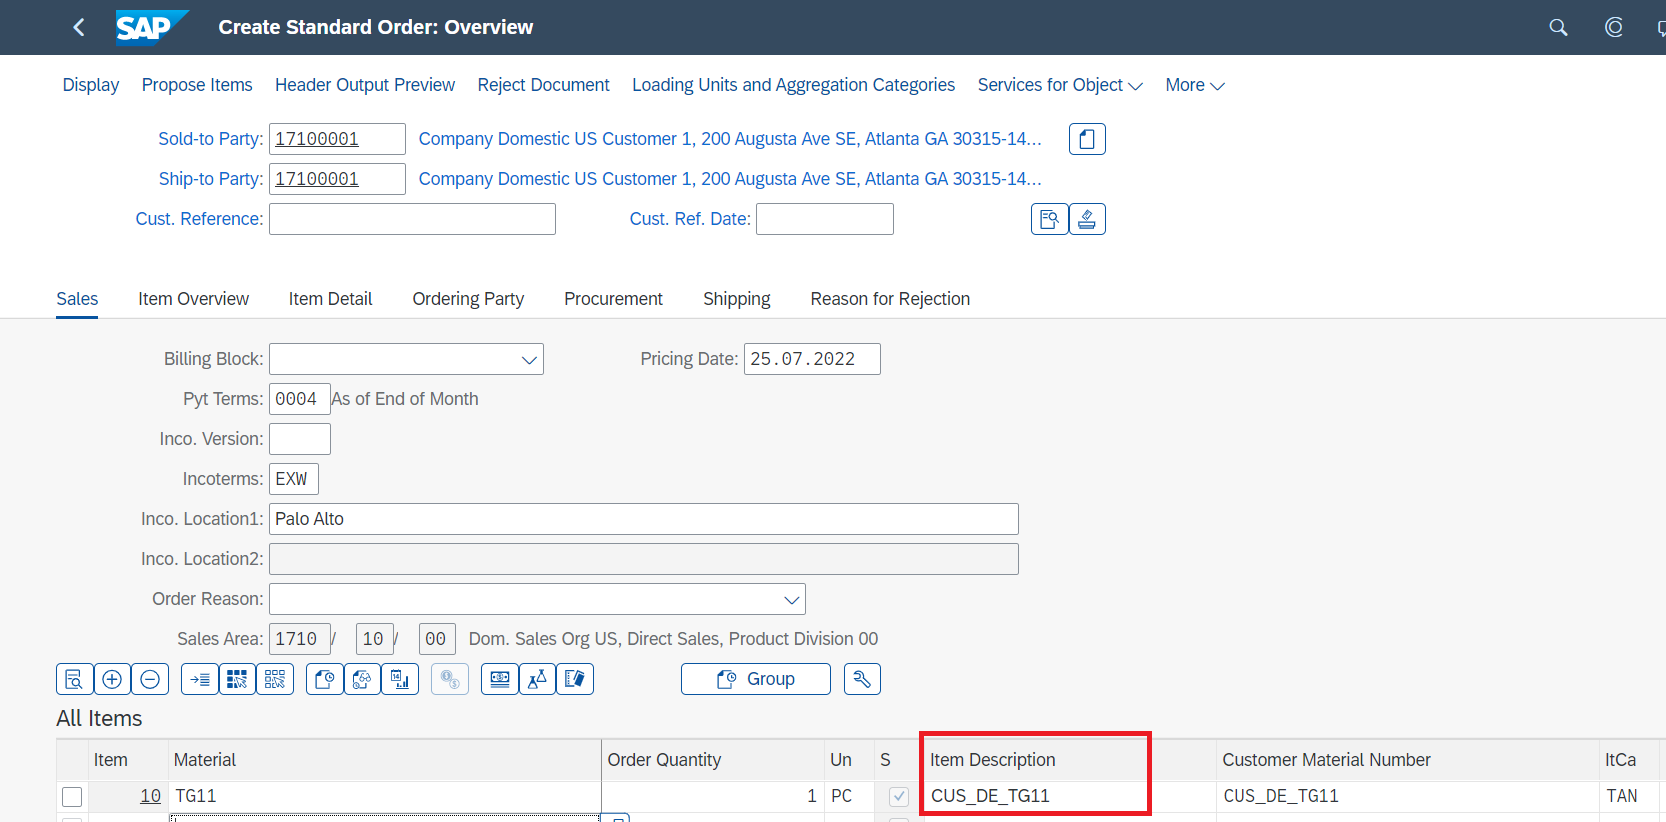
Task: Click the Pricing Date field
Action: click(x=812, y=359)
